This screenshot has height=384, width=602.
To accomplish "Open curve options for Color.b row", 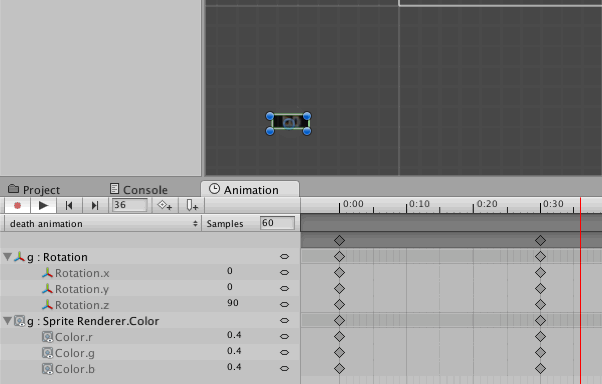I will [x=284, y=368].
